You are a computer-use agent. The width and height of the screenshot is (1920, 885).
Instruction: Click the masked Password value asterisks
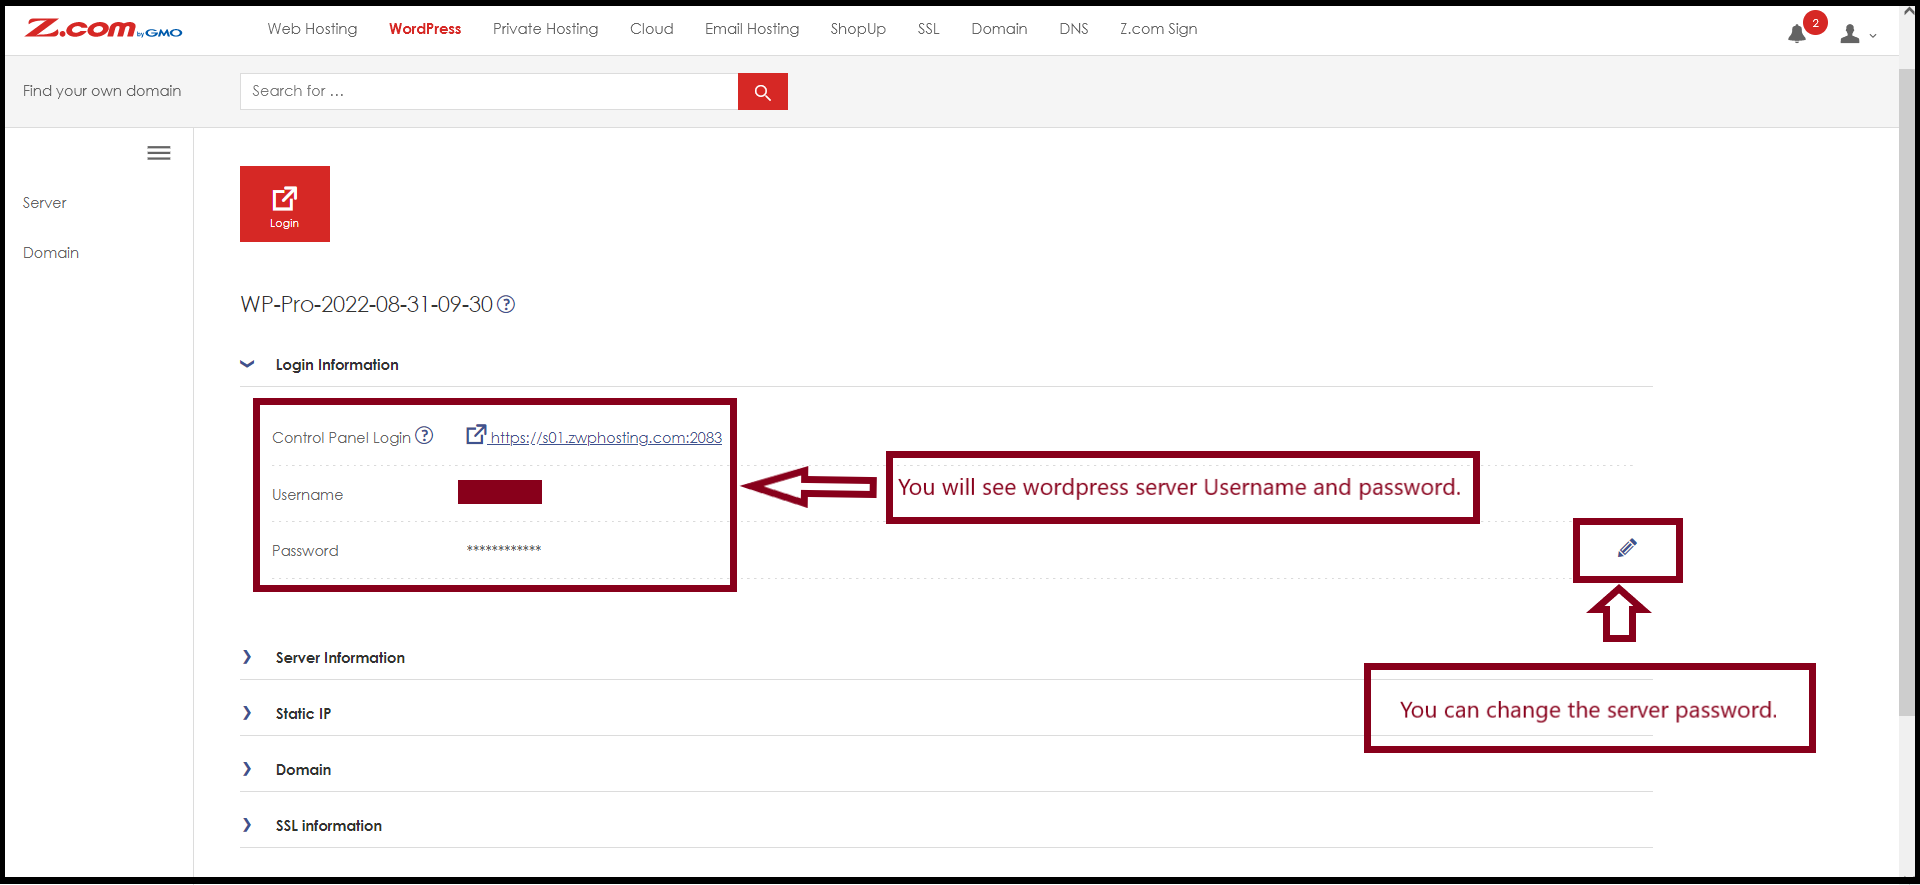point(504,549)
